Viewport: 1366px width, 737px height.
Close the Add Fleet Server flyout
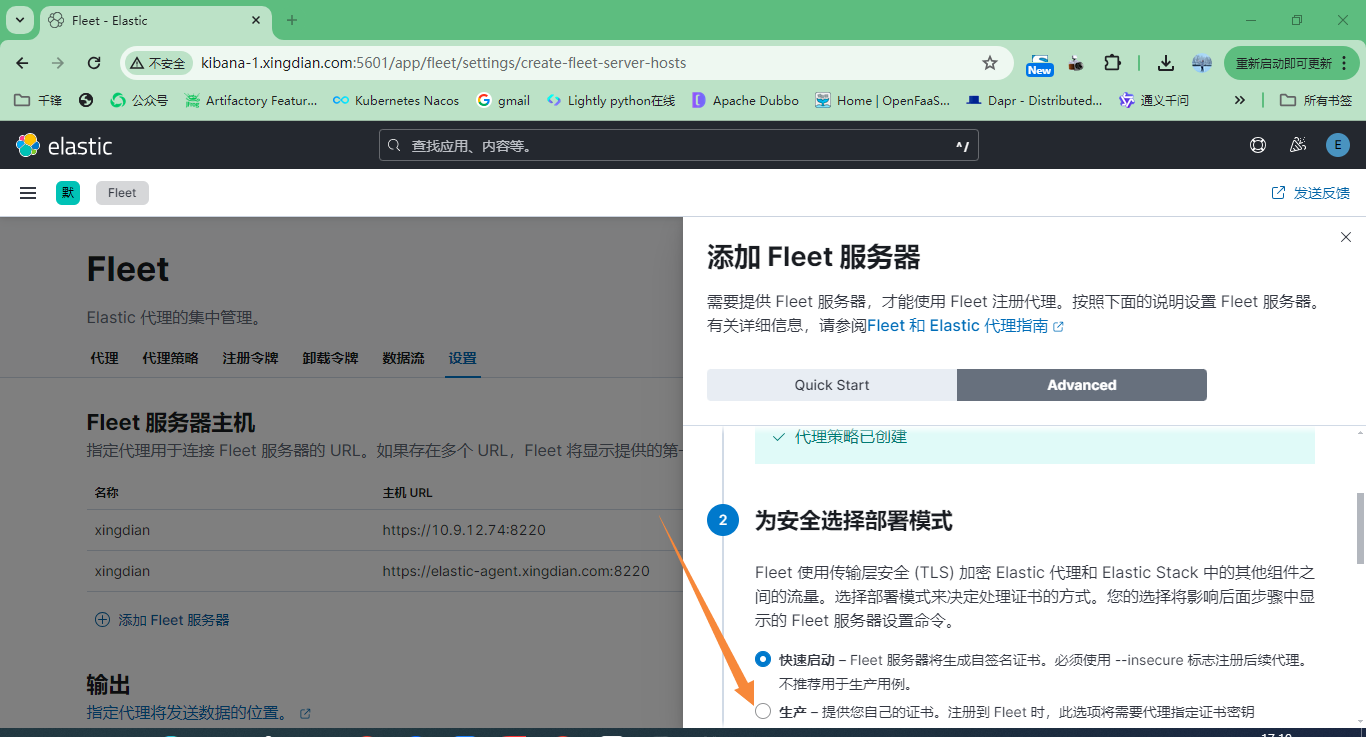(x=1346, y=237)
